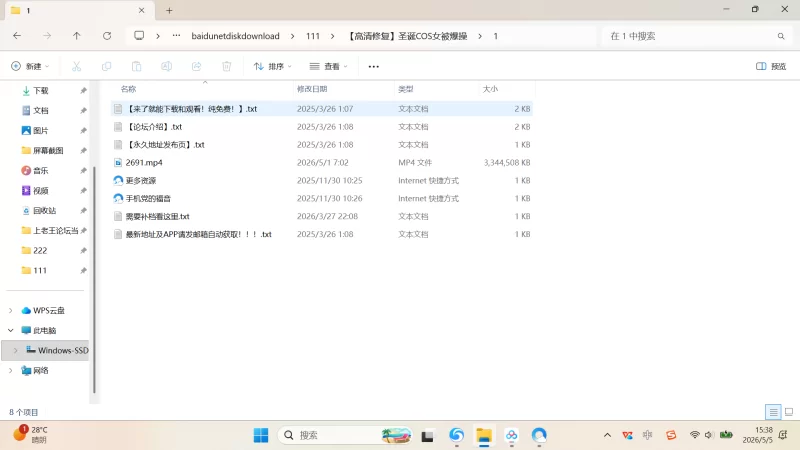The height and width of the screenshot is (450, 800).
Task: Click the Delete trash icon in toolbar
Action: (x=227, y=66)
